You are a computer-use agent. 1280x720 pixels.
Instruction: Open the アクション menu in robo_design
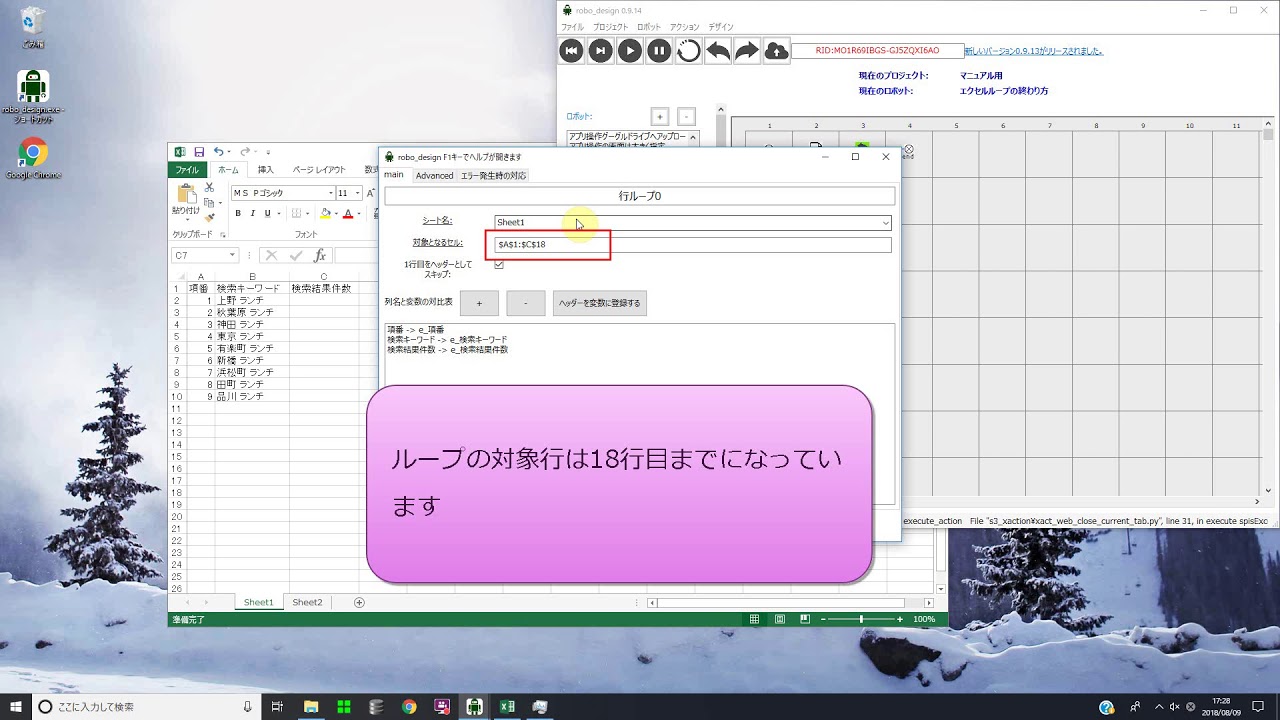pos(685,27)
